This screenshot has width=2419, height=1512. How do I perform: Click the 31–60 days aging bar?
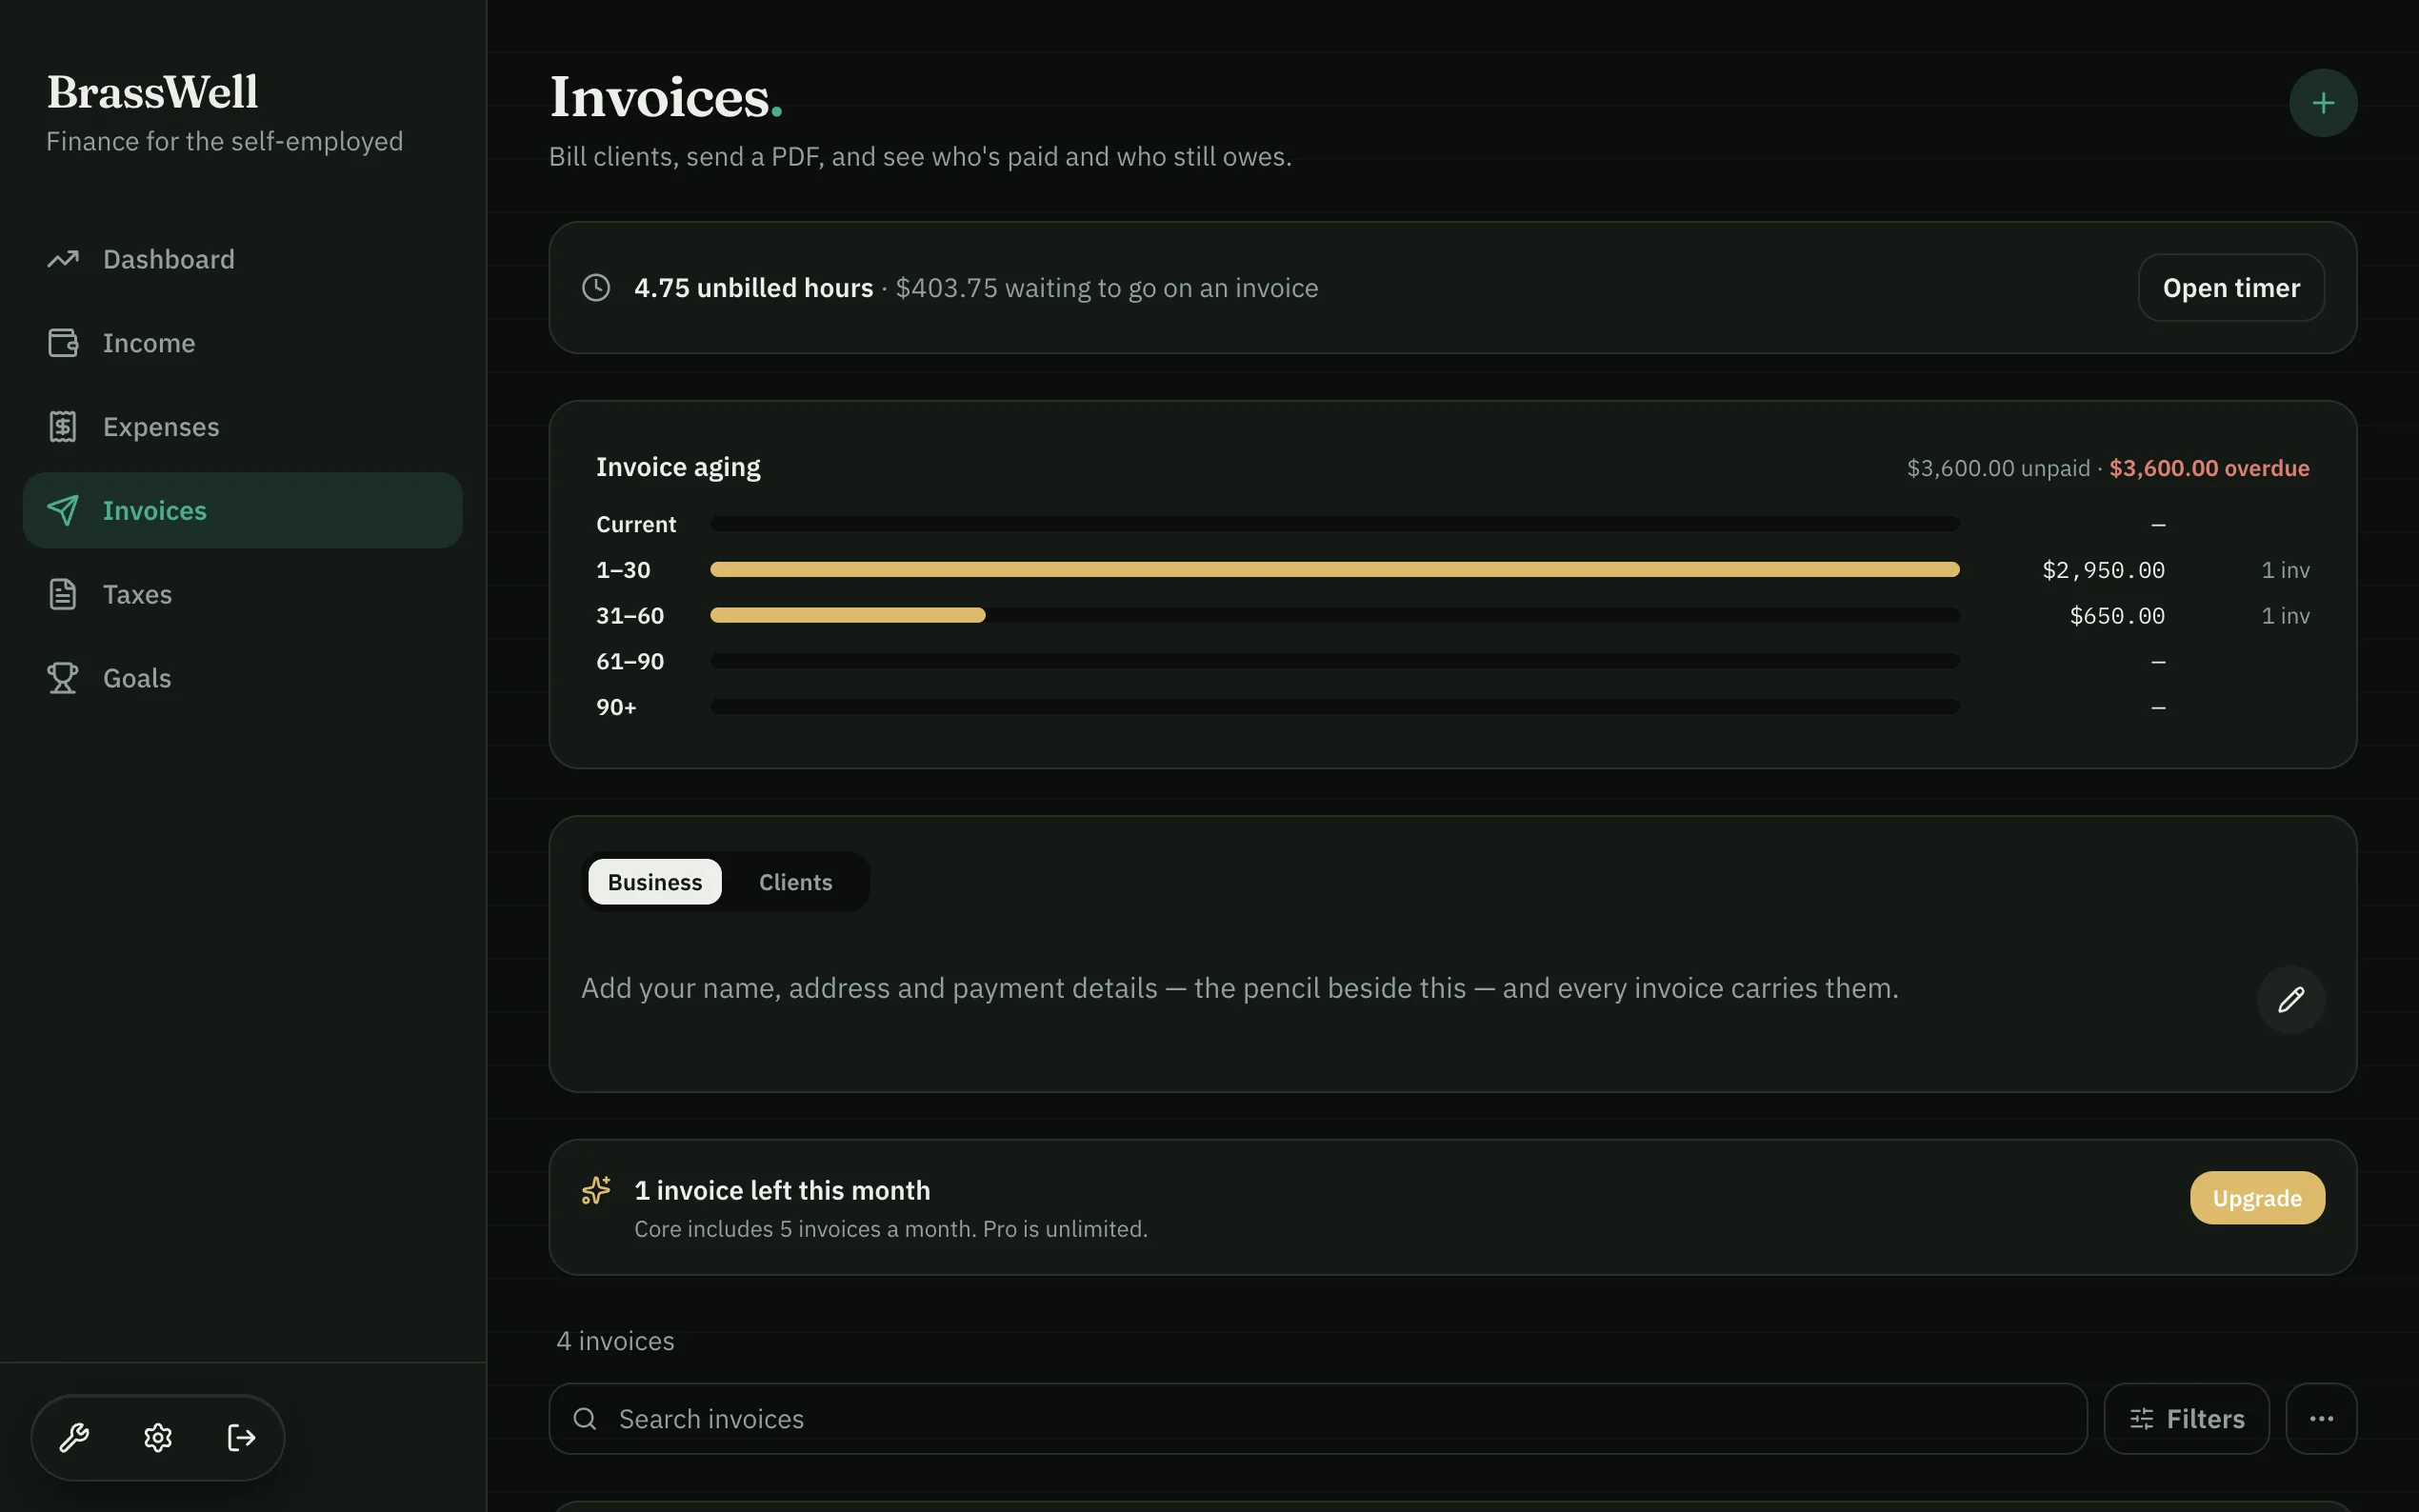[x=847, y=616]
